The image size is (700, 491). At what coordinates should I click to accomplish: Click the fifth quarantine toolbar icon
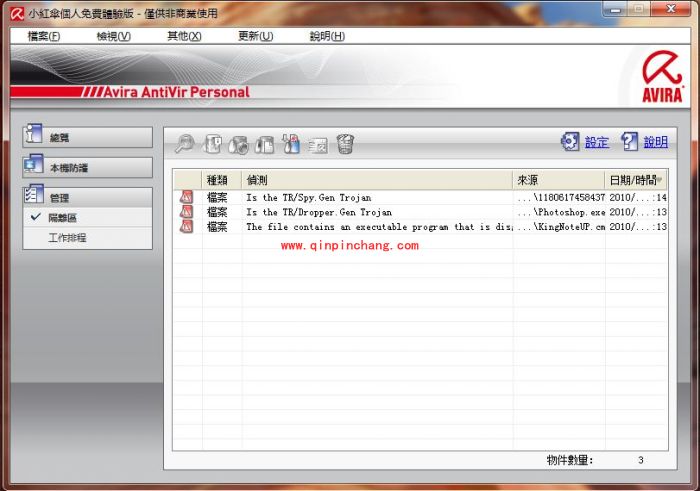click(x=292, y=144)
